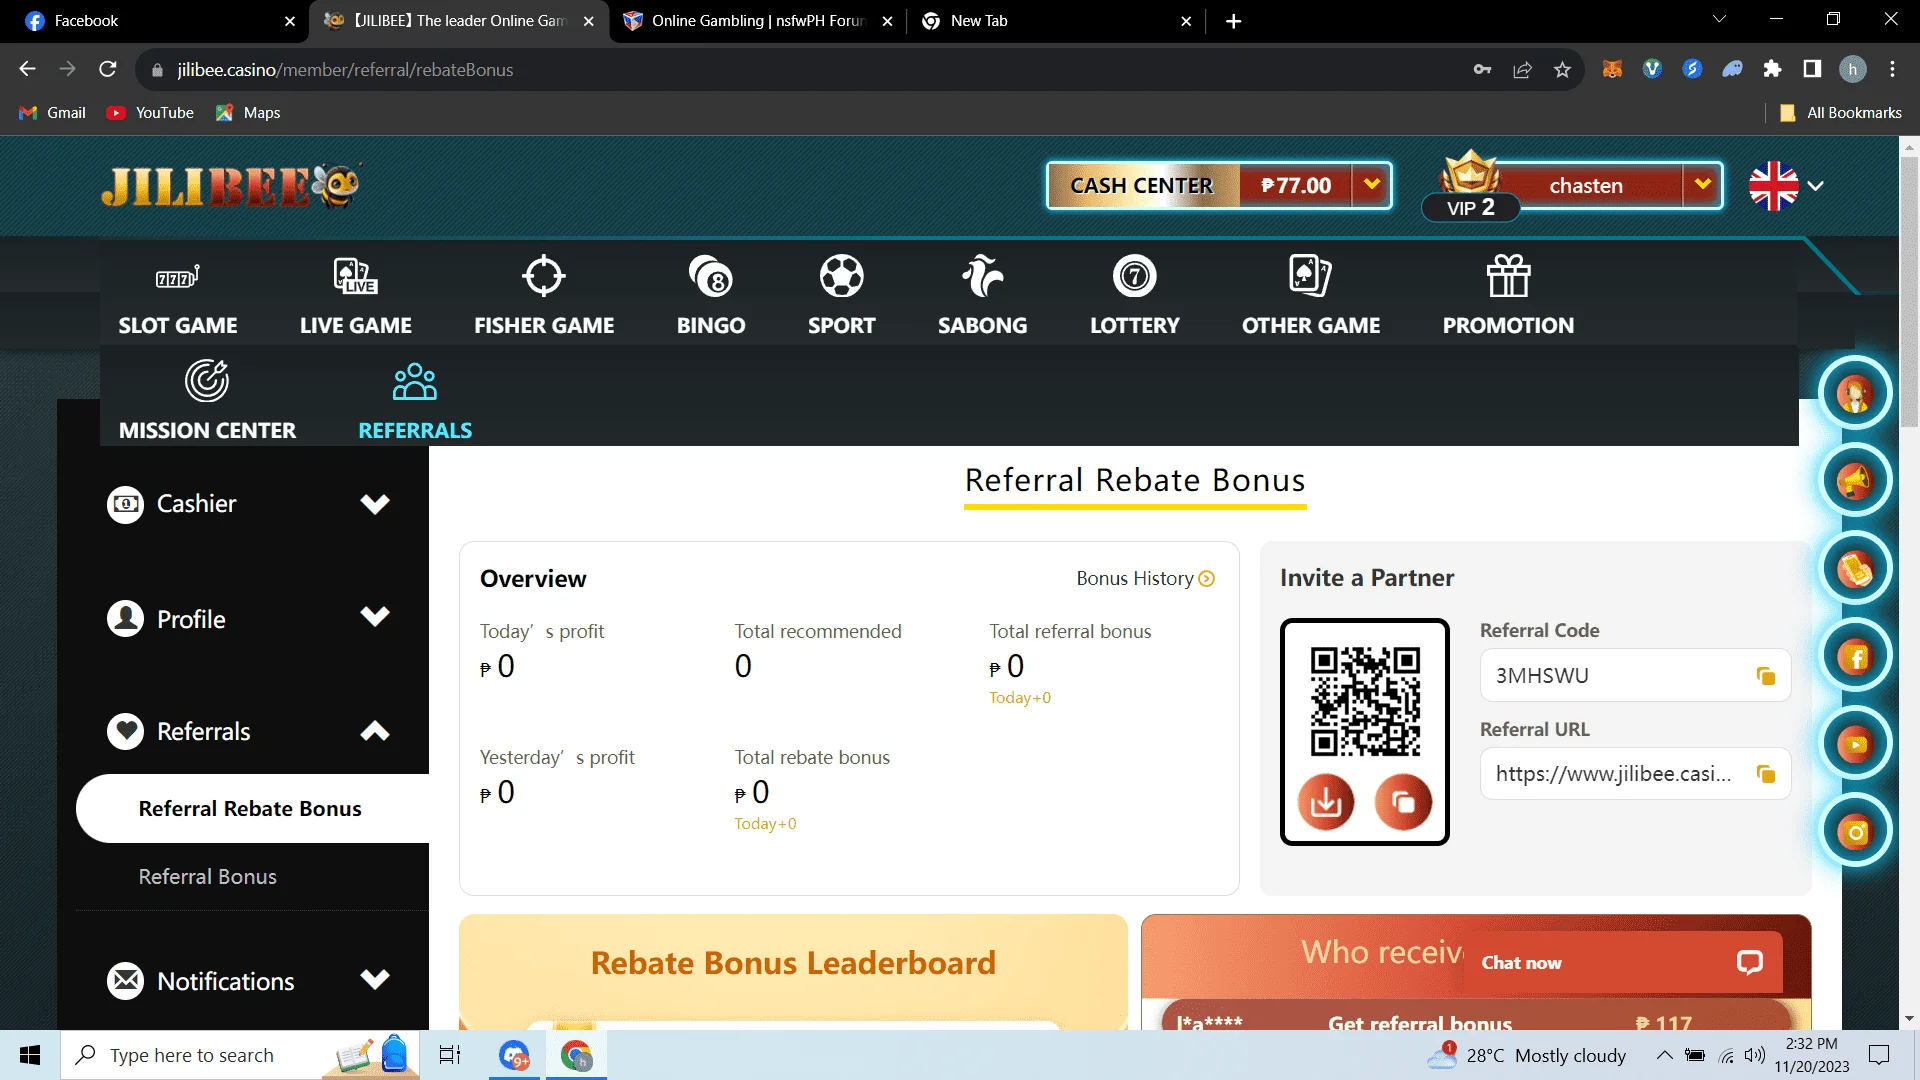Select Referral Bonus menu item
Screen dimensions: 1920x1080
(x=208, y=877)
